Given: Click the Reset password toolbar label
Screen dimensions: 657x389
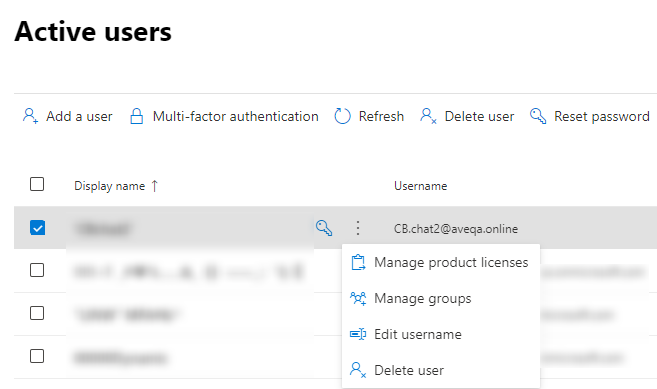Looking at the screenshot, I should click(x=602, y=116).
